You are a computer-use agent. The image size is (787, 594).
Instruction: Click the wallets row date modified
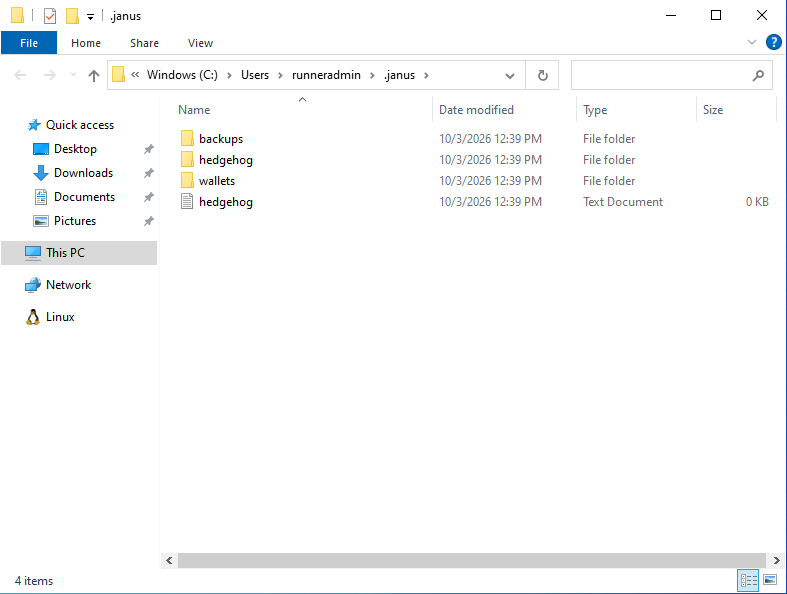[x=490, y=181]
